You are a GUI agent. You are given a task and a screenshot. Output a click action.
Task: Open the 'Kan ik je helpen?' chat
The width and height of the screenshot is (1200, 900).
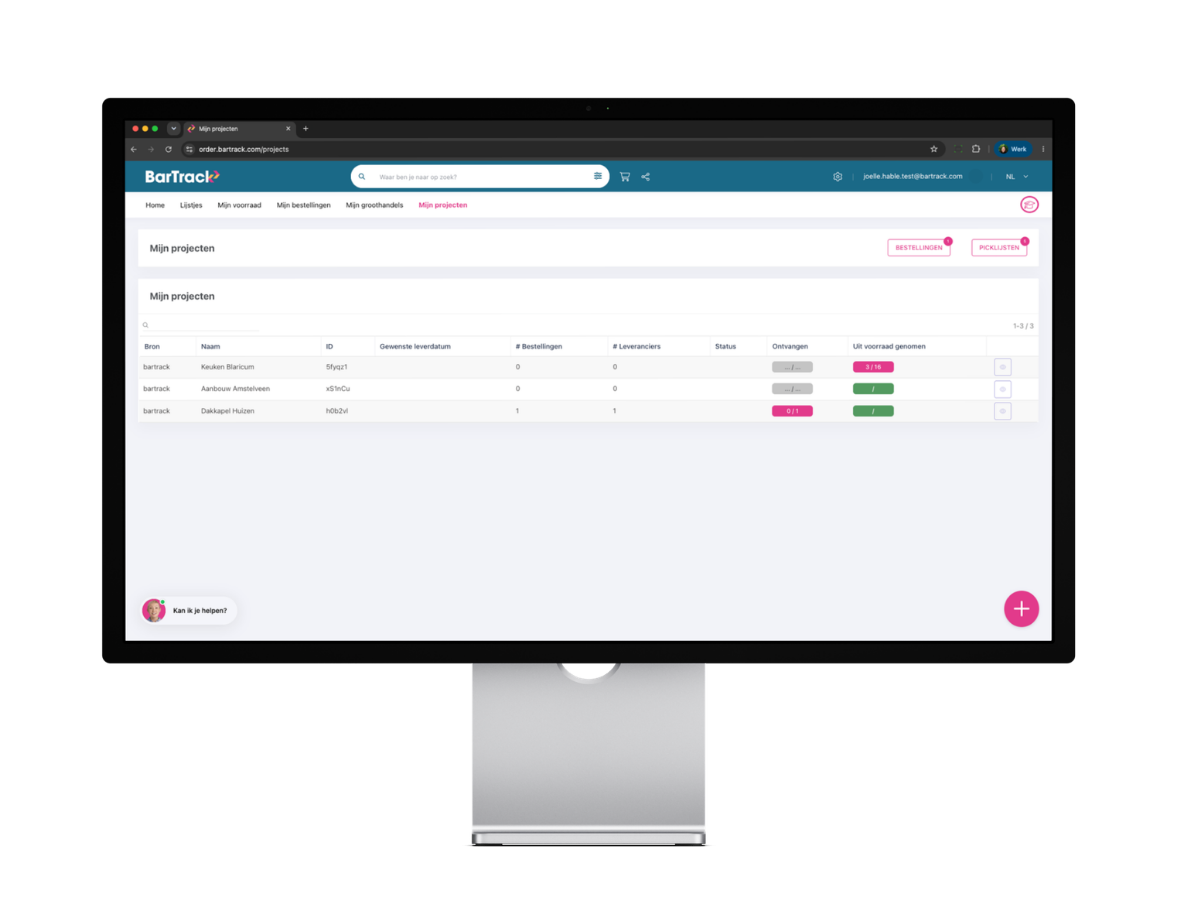click(190, 610)
